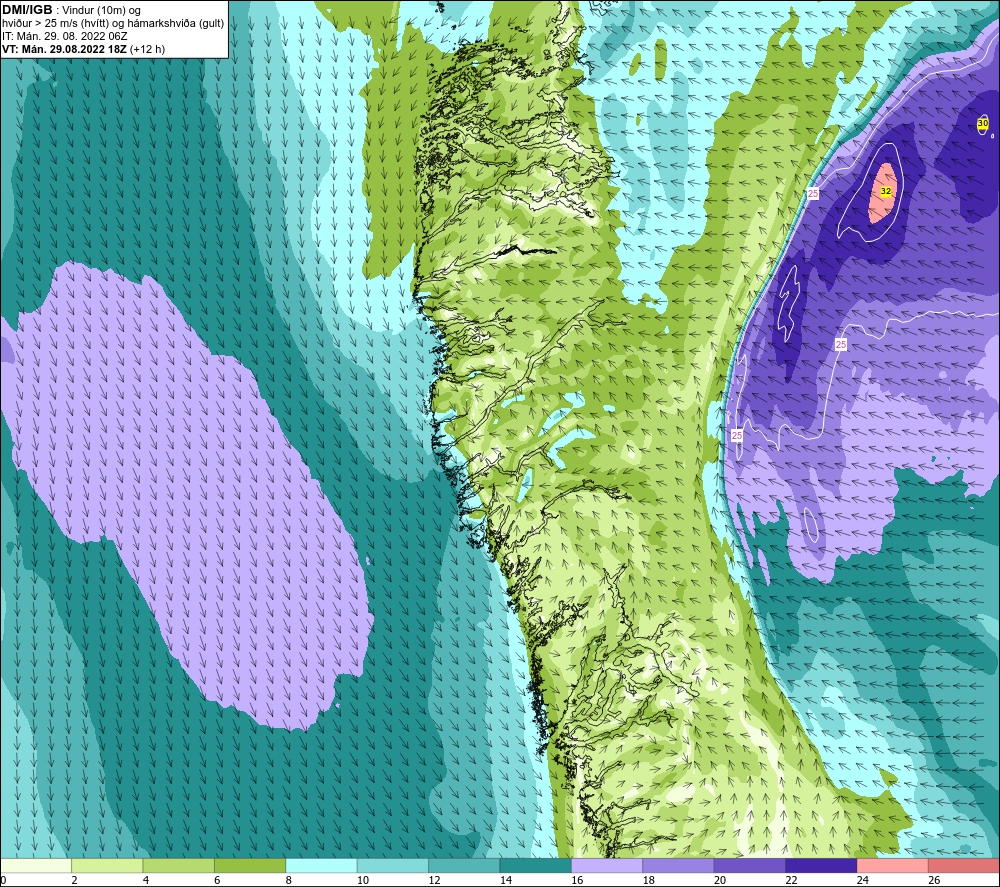
Task: Click the '4' value on colour scale
Action: pyautogui.click(x=146, y=880)
